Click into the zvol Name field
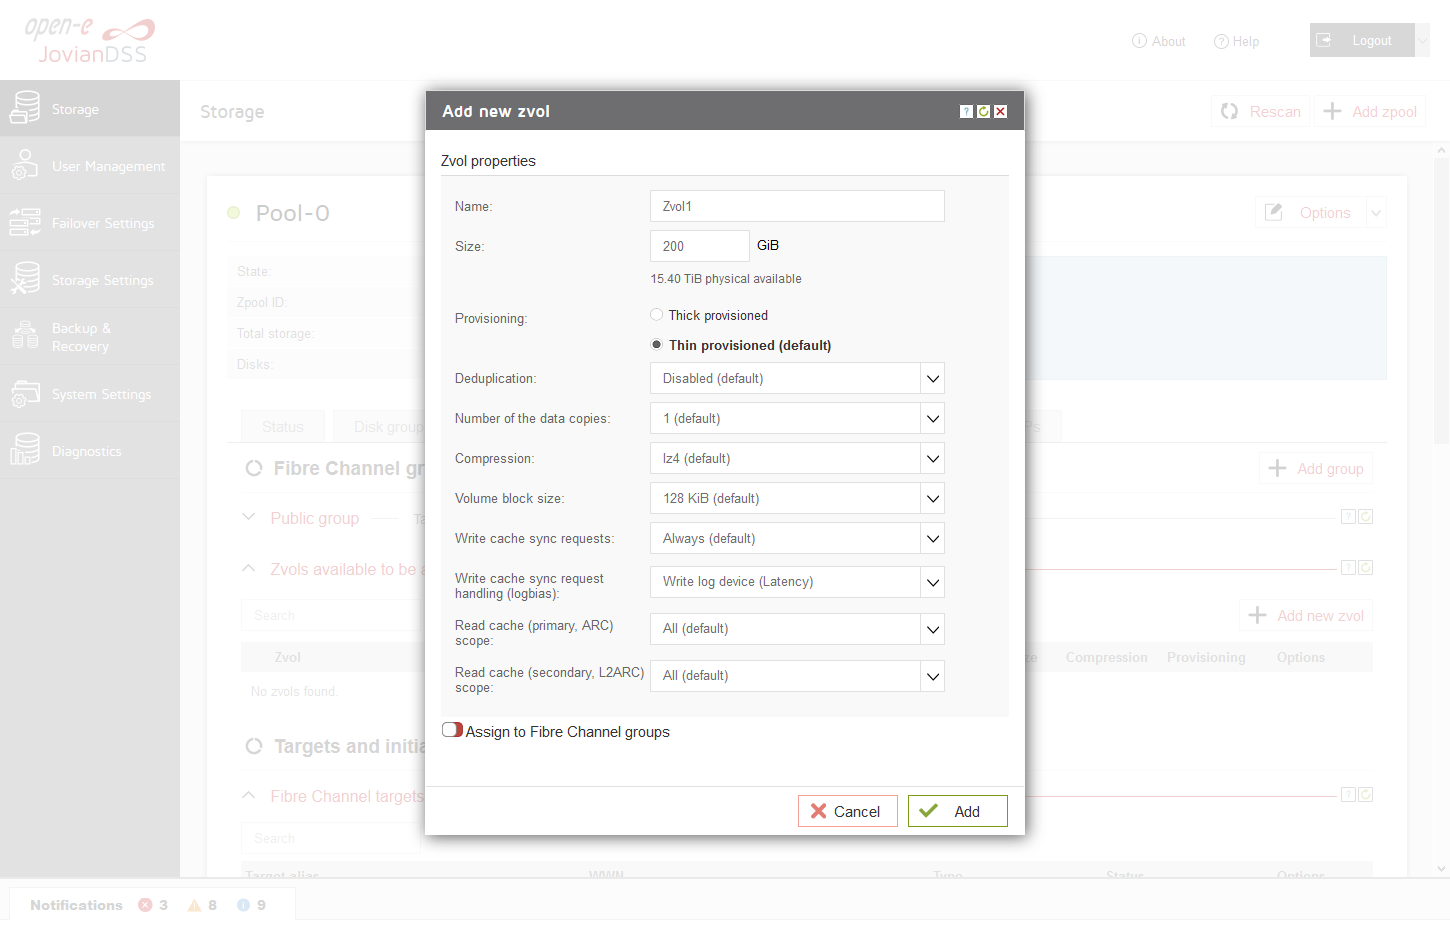 pos(797,206)
